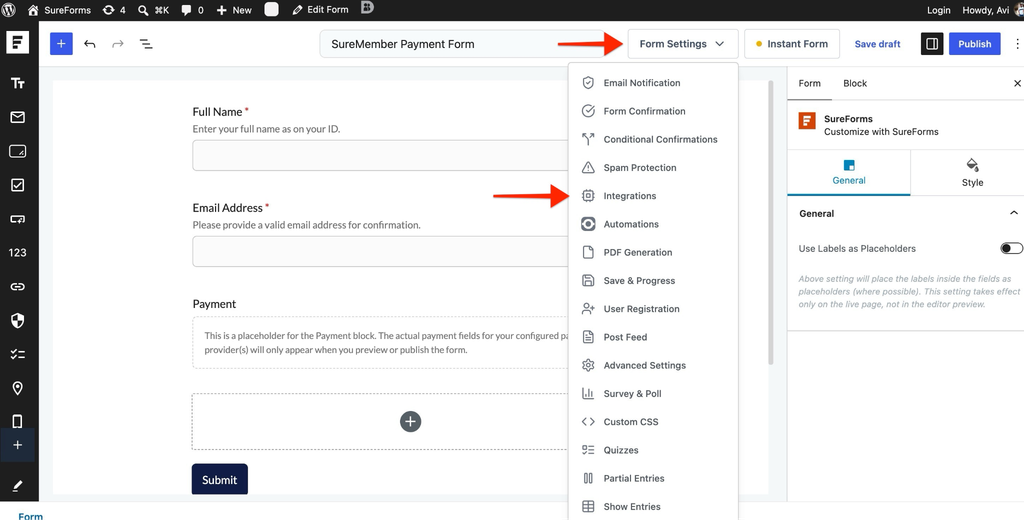Insert the Textarea block from sidebar
This screenshot has height=520, width=1024.
[18, 152]
